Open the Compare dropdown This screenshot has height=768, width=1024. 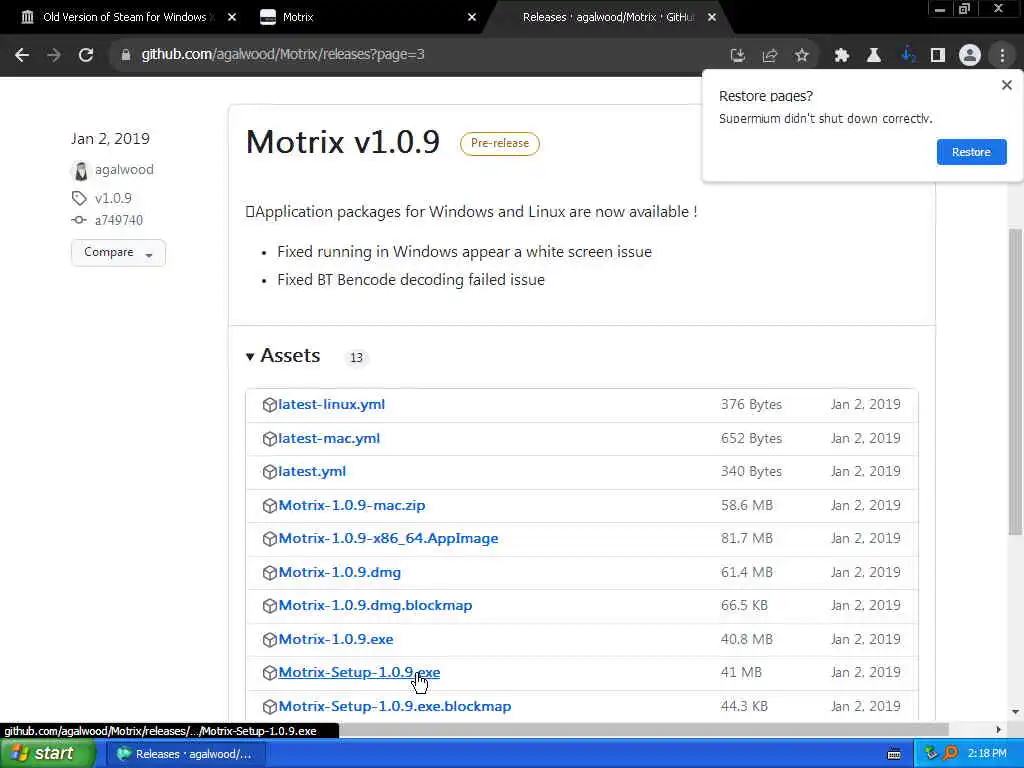pyautogui.click(x=118, y=253)
